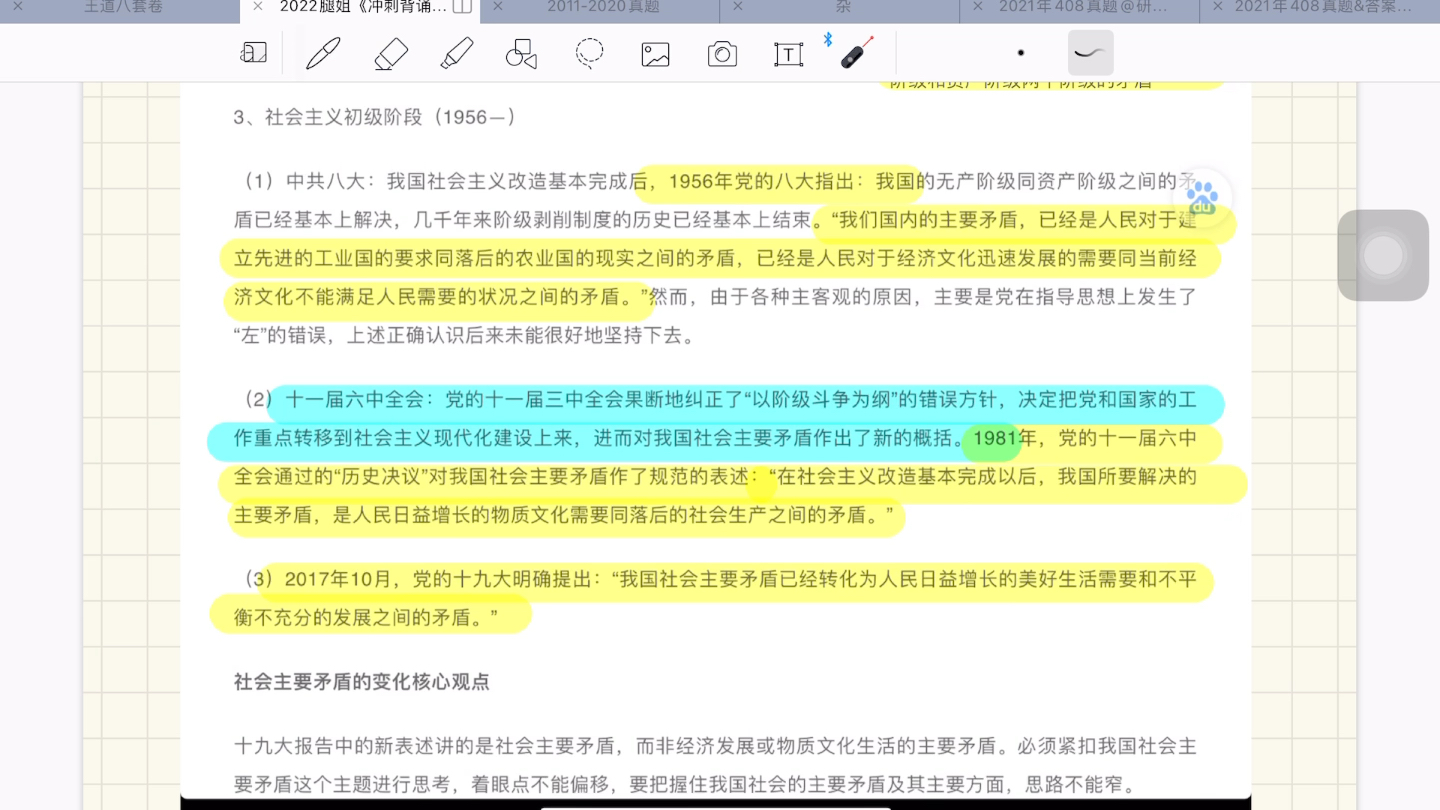Select the Lasso selection tool
Screen dimensions: 1440x810
pyautogui.click(x=590, y=52)
